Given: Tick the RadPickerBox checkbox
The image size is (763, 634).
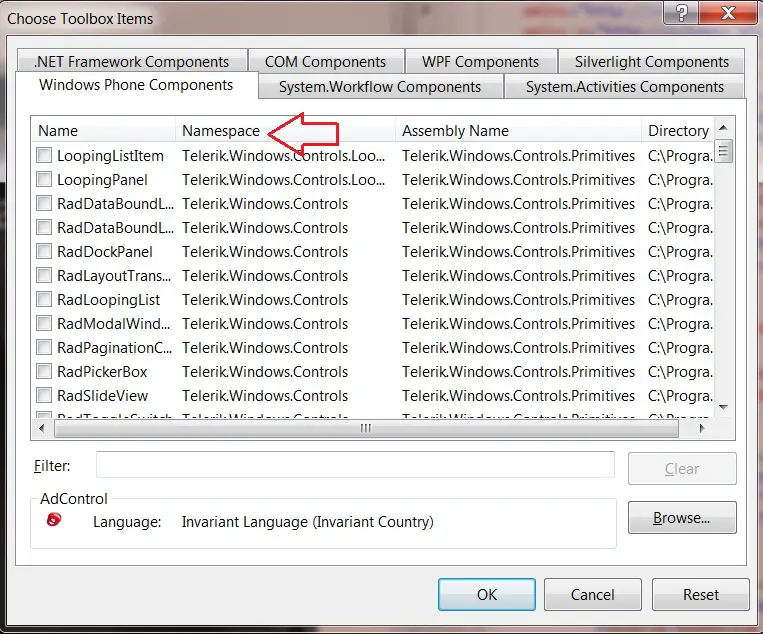Looking at the screenshot, I should pyautogui.click(x=44, y=372).
